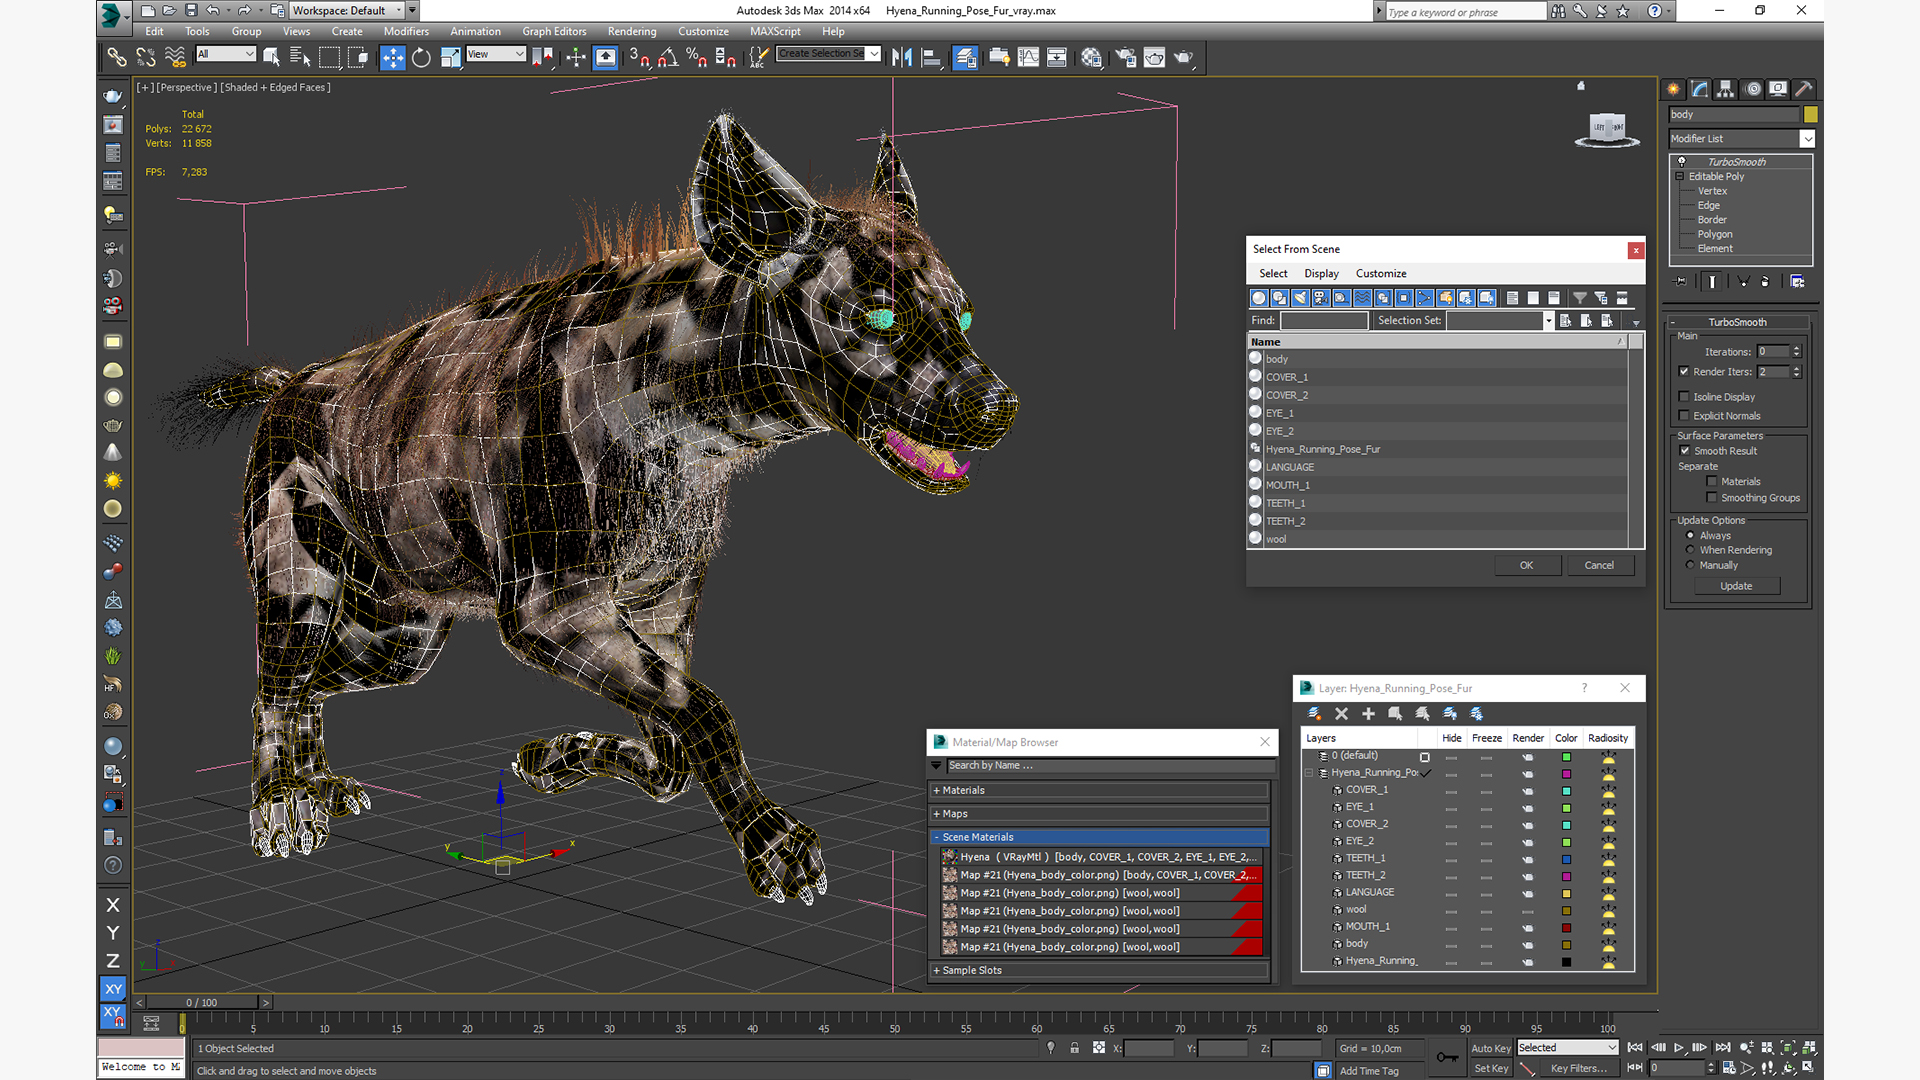The height and width of the screenshot is (1080, 1920).
Task: Click the Bind to Space Warp icon
Action: [175, 57]
